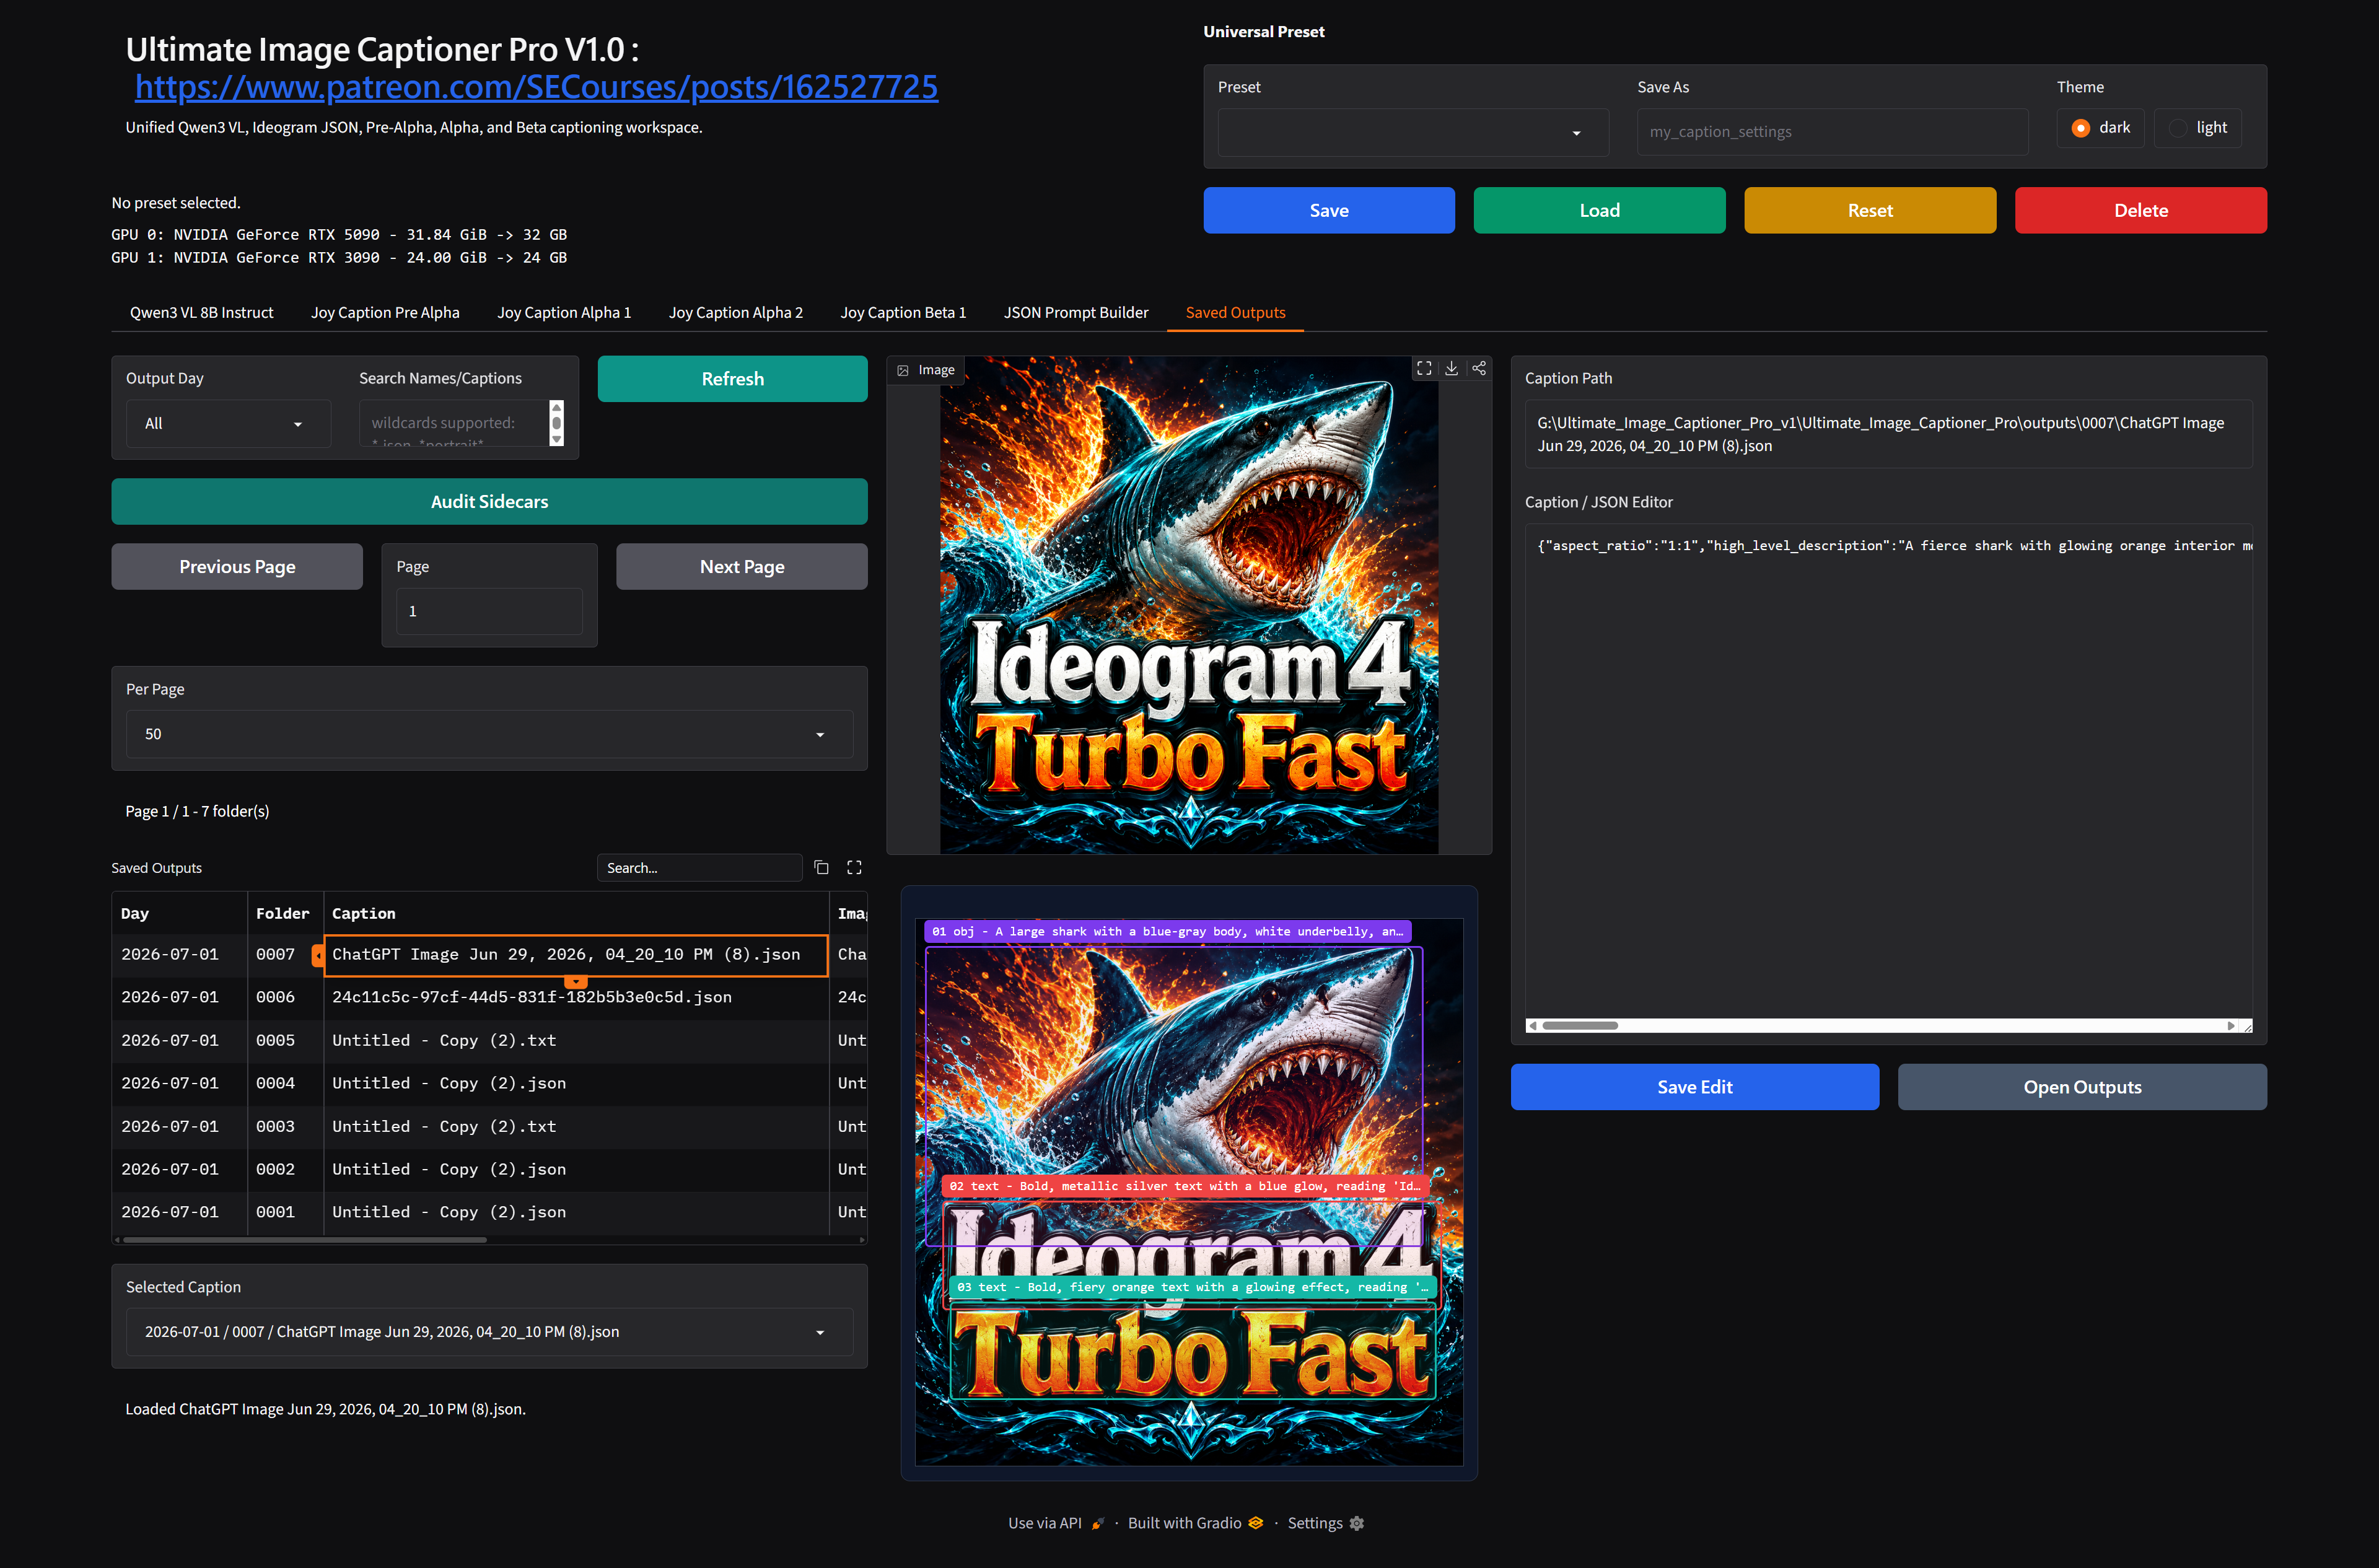Click the red Delete button
This screenshot has width=2379, height=1568.
(2141, 210)
